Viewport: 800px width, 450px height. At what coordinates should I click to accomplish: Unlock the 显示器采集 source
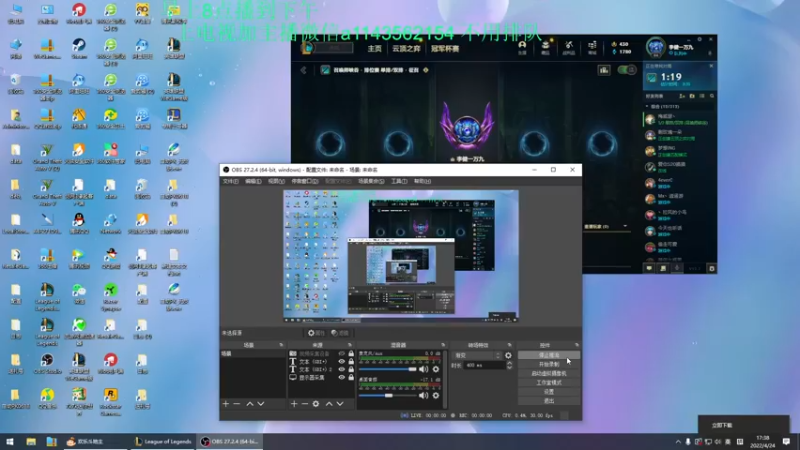click(x=351, y=378)
